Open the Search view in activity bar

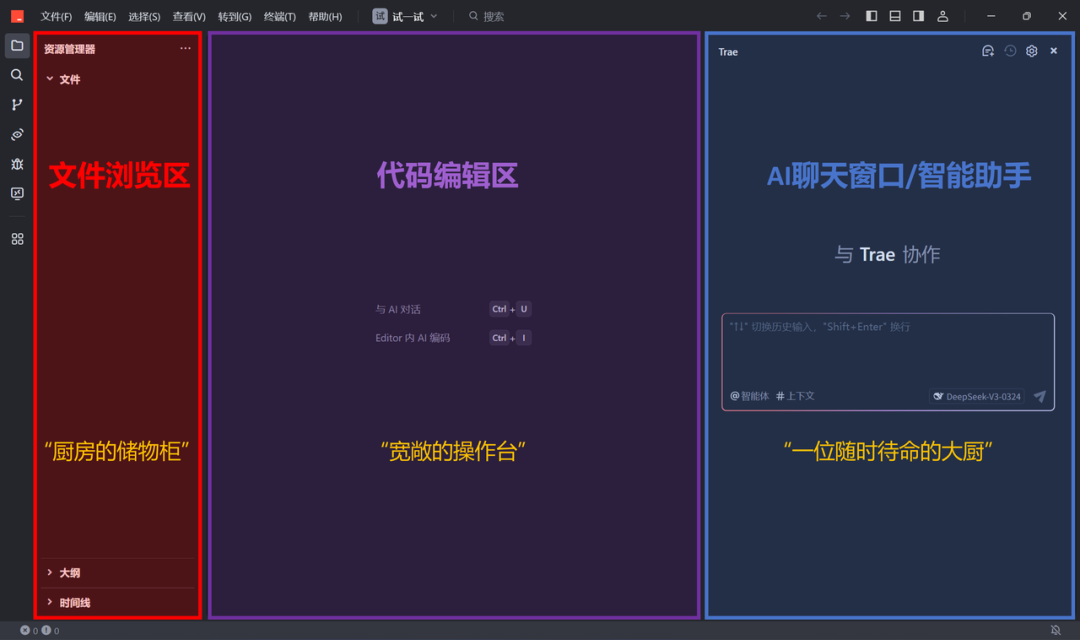point(17,75)
